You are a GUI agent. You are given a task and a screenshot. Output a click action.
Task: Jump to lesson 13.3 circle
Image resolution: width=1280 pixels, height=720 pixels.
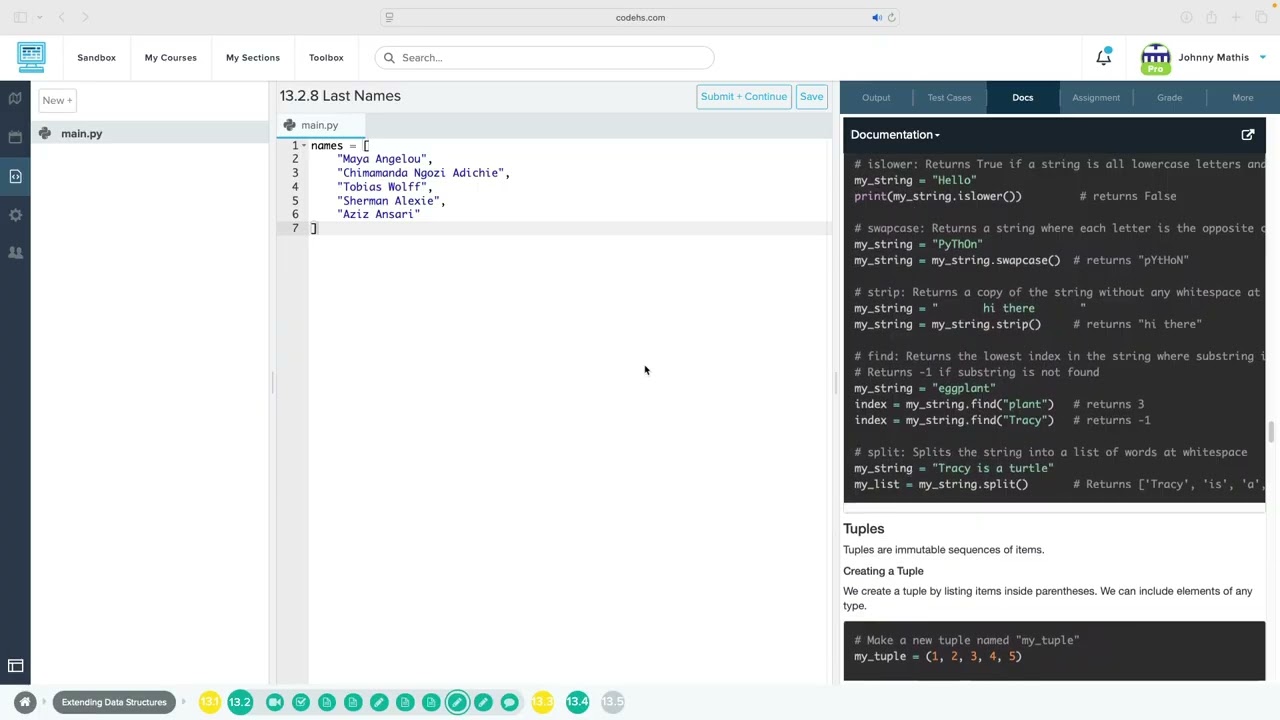(543, 702)
